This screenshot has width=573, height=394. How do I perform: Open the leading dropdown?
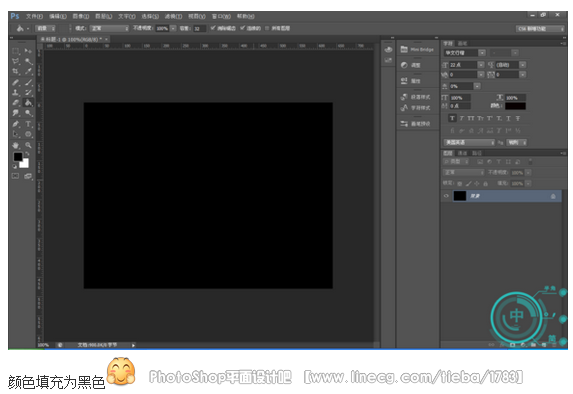pyautogui.click(x=523, y=65)
